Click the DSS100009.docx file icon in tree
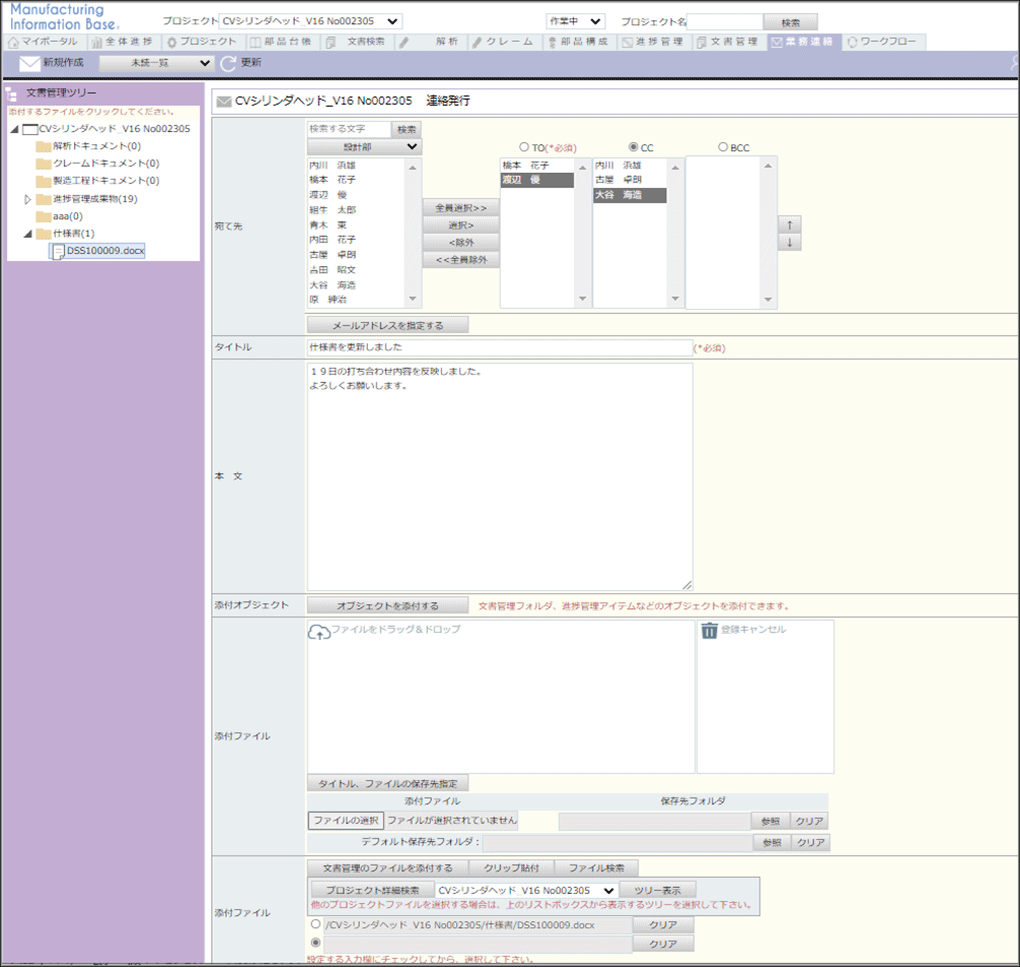 (x=58, y=251)
